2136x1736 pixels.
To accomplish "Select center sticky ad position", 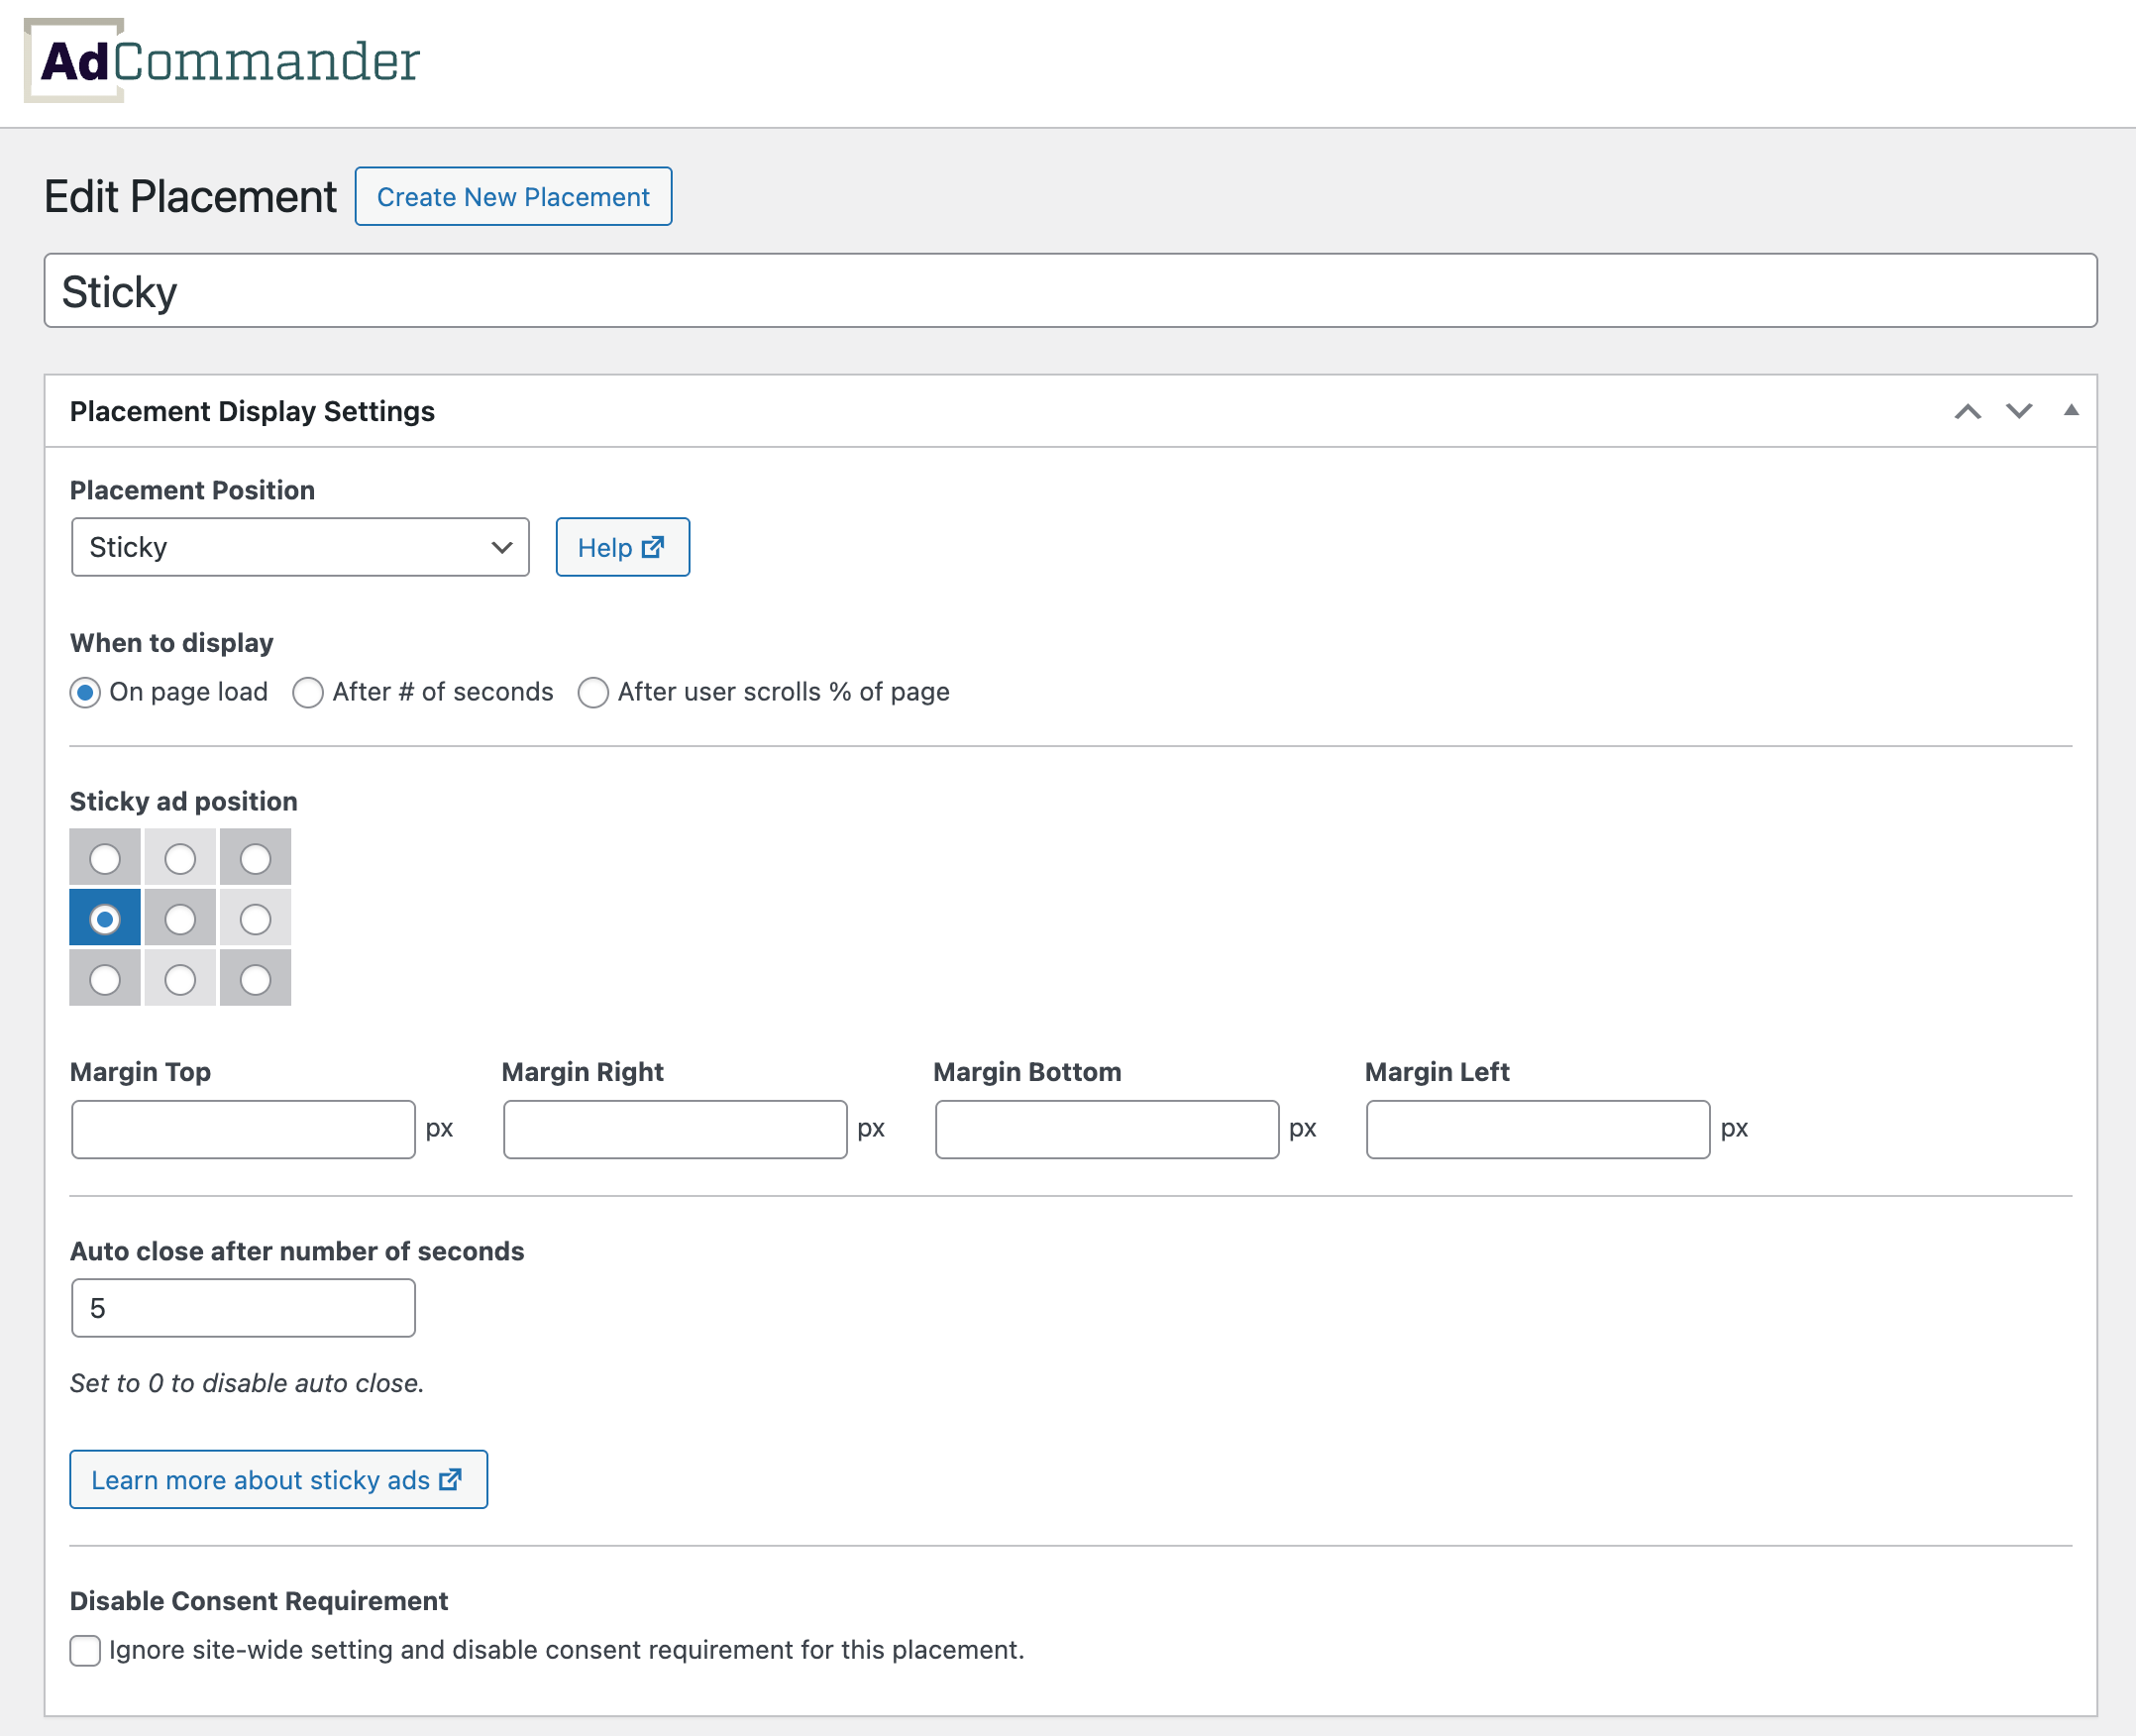I will tap(180, 918).
